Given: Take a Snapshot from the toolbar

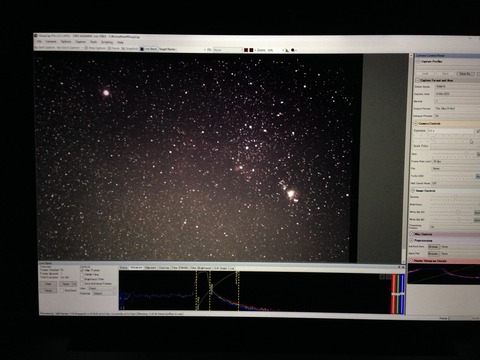Looking at the screenshot, I should pos(130,49).
